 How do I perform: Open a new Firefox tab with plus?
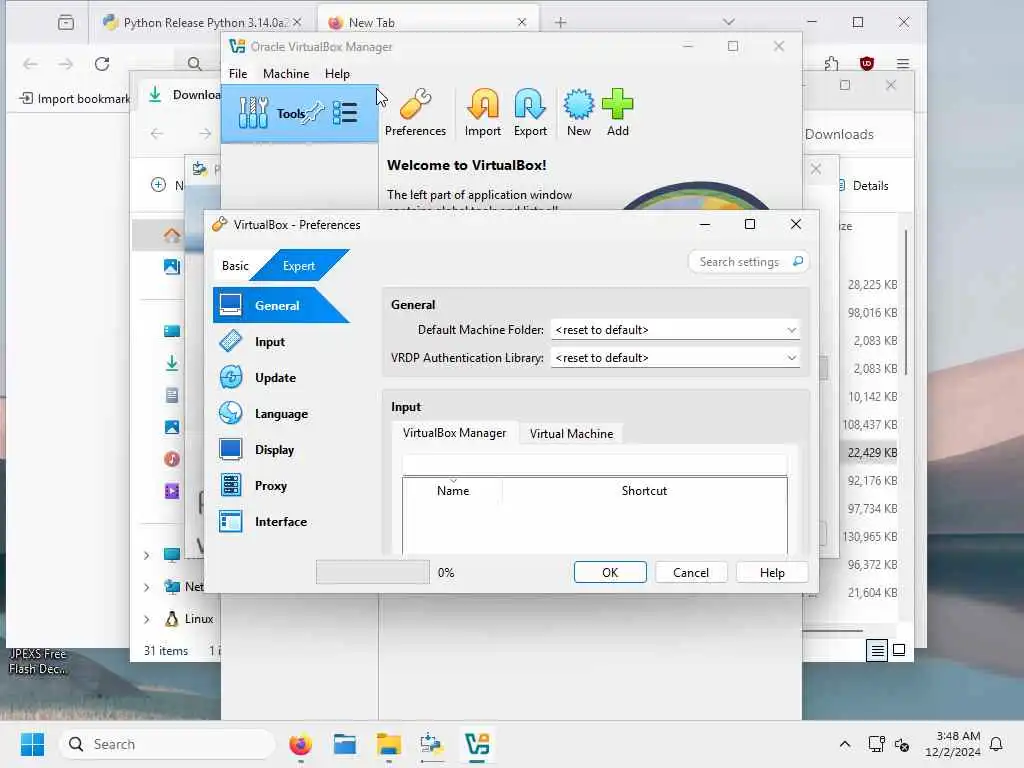coord(560,22)
